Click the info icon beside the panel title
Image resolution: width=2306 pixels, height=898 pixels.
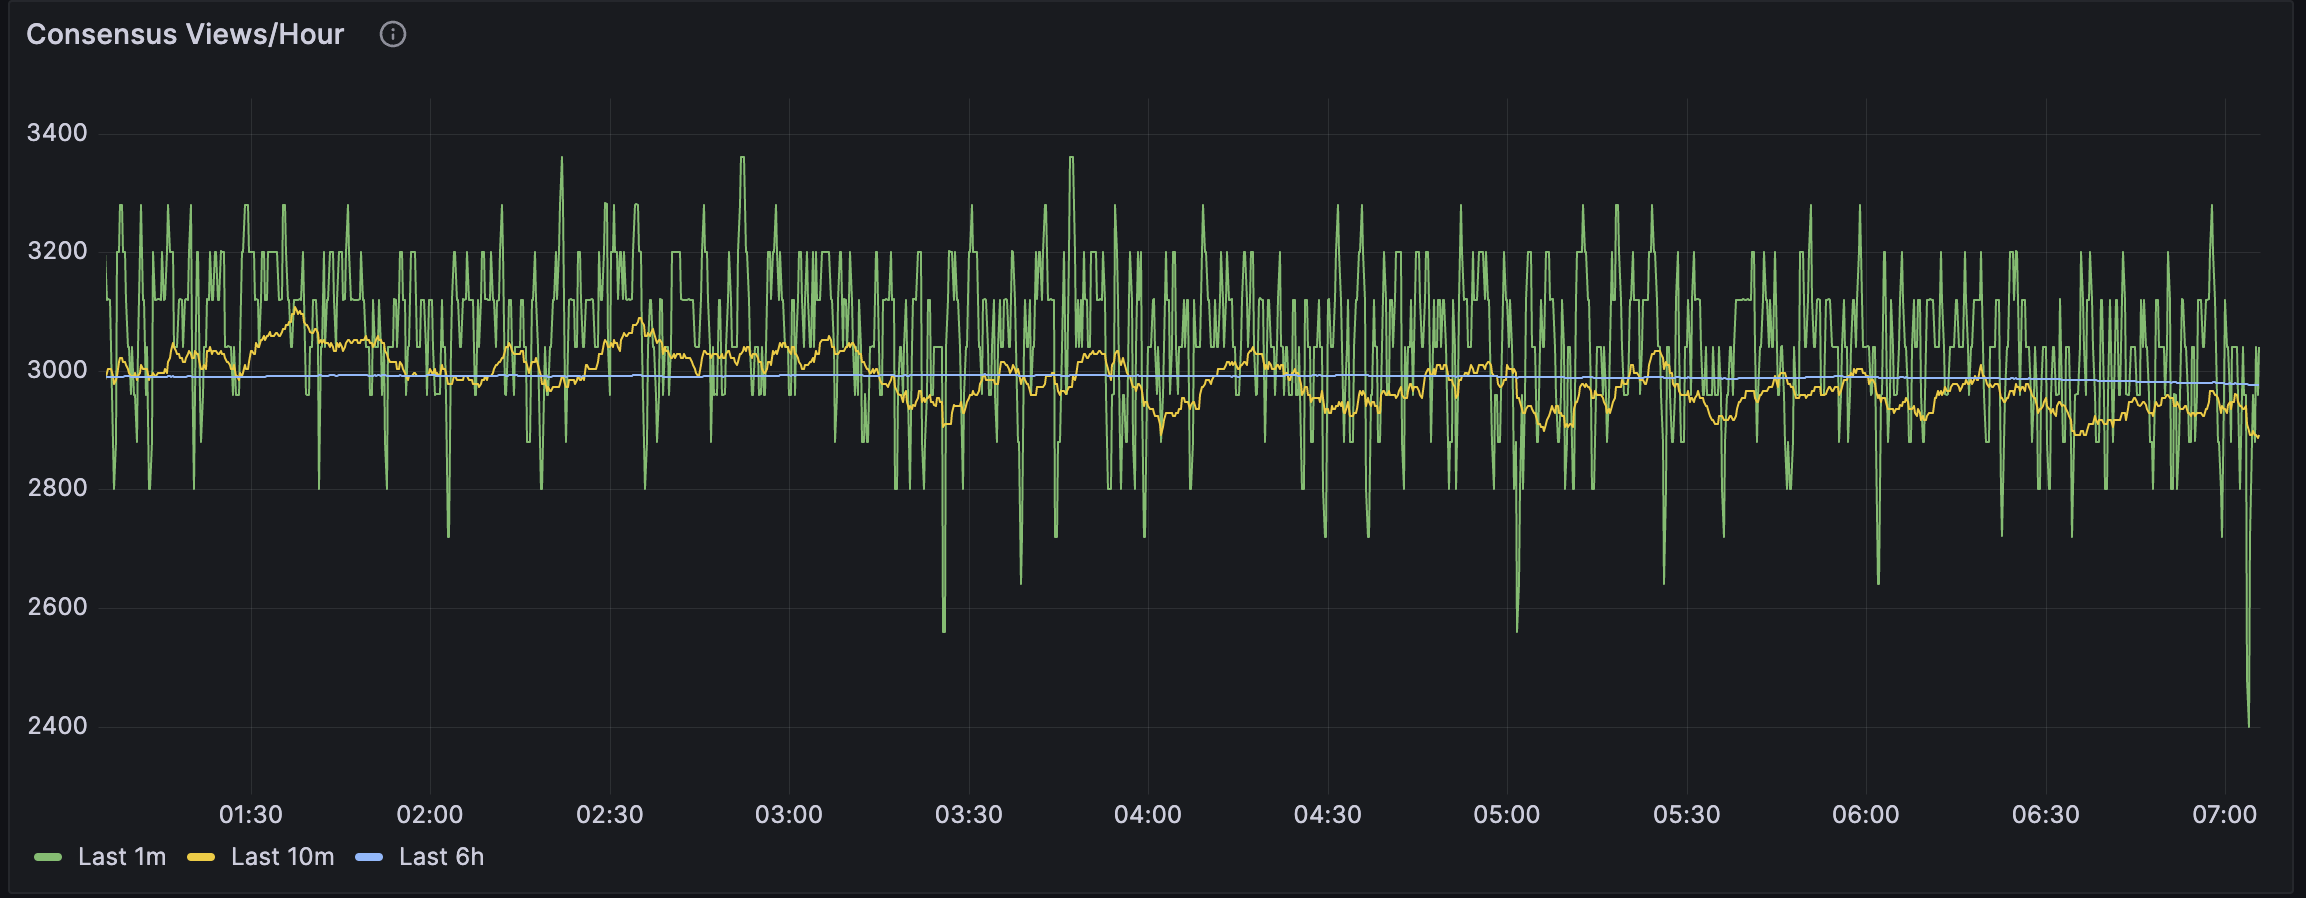click(x=393, y=35)
